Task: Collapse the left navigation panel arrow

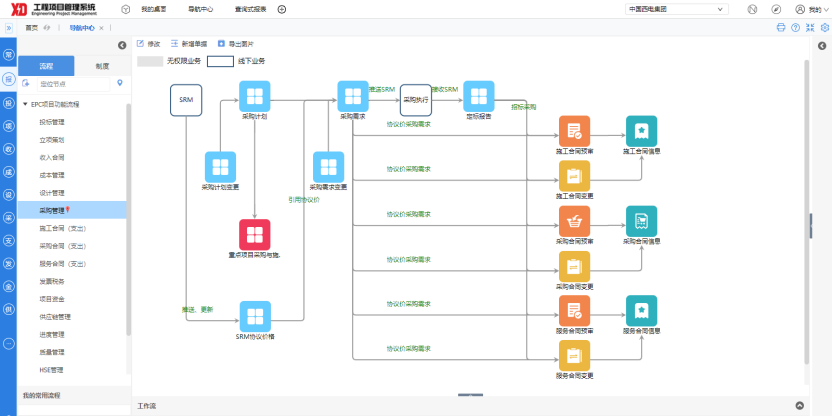Action: [x=122, y=45]
